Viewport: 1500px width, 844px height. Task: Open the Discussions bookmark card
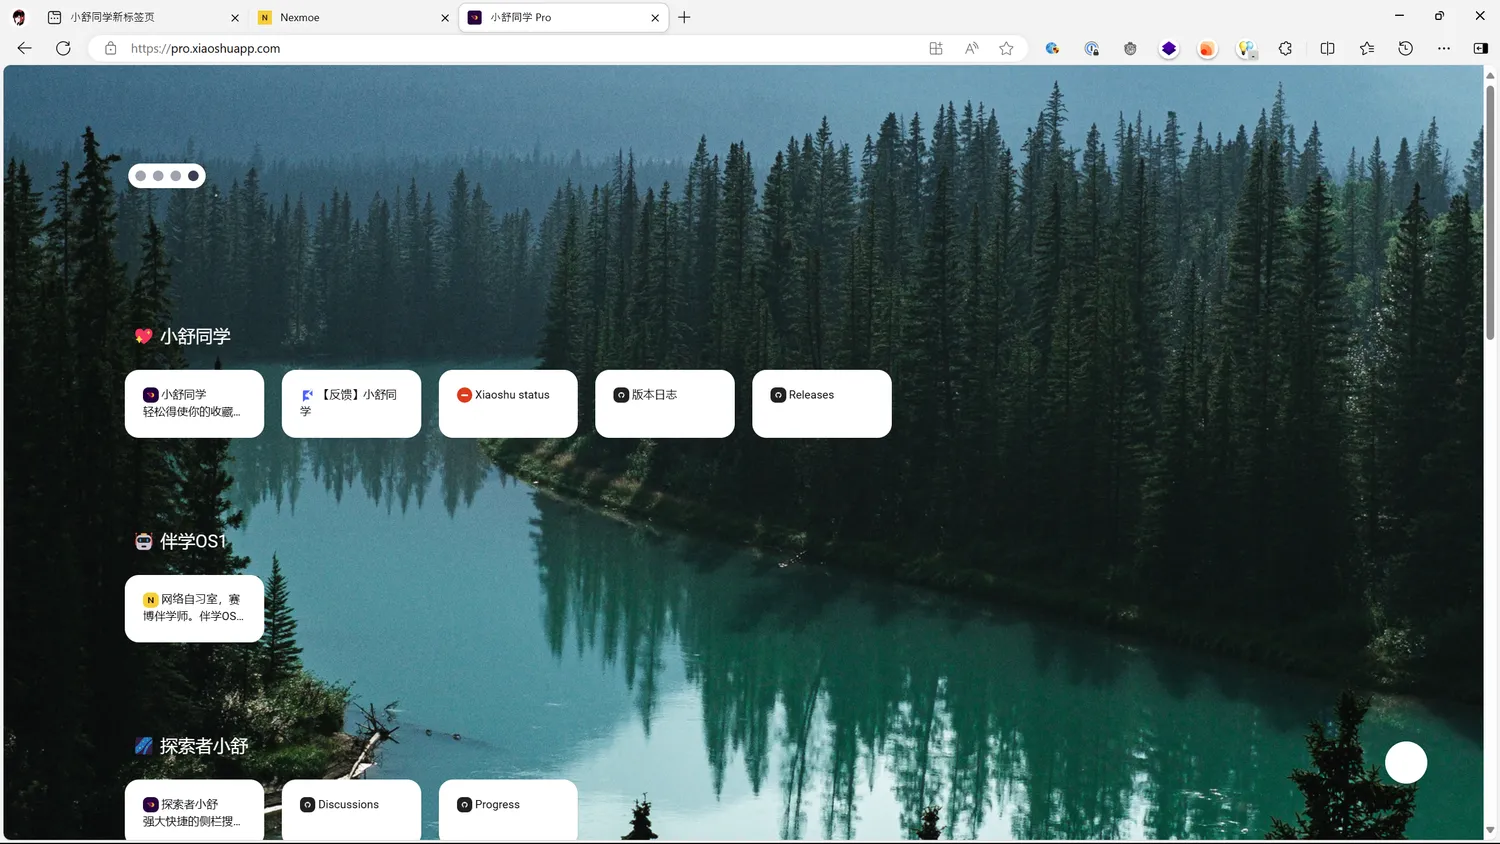(x=351, y=809)
